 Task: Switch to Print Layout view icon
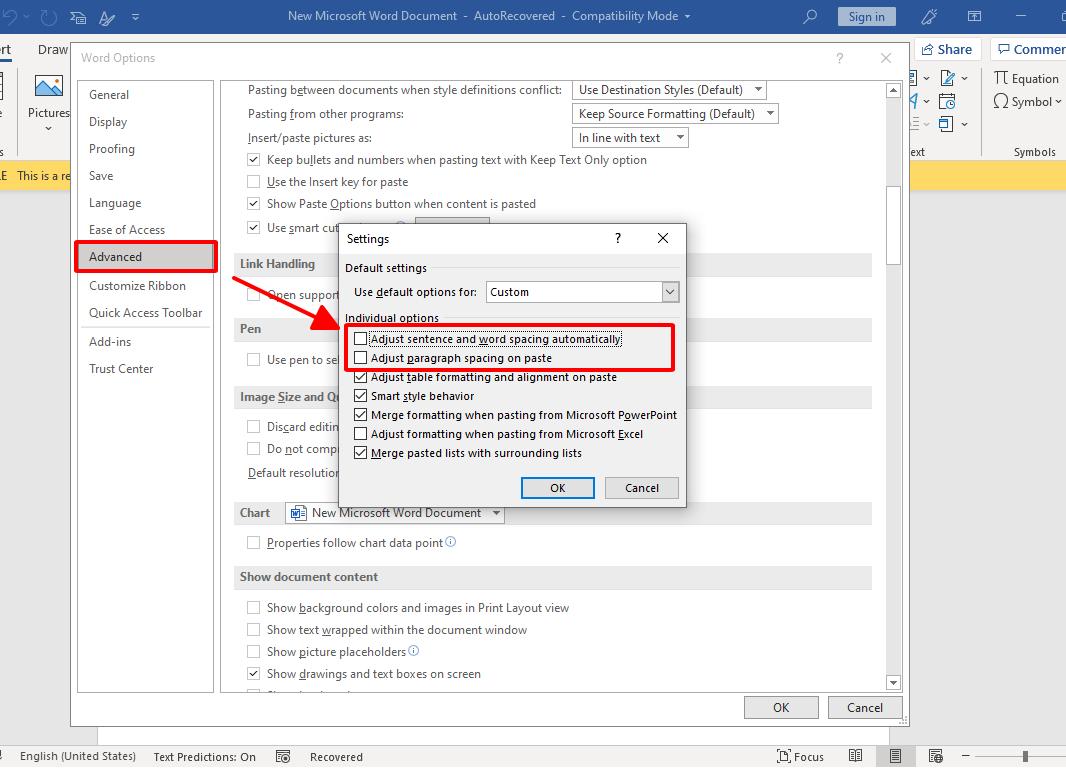pyautogui.click(x=895, y=756)
